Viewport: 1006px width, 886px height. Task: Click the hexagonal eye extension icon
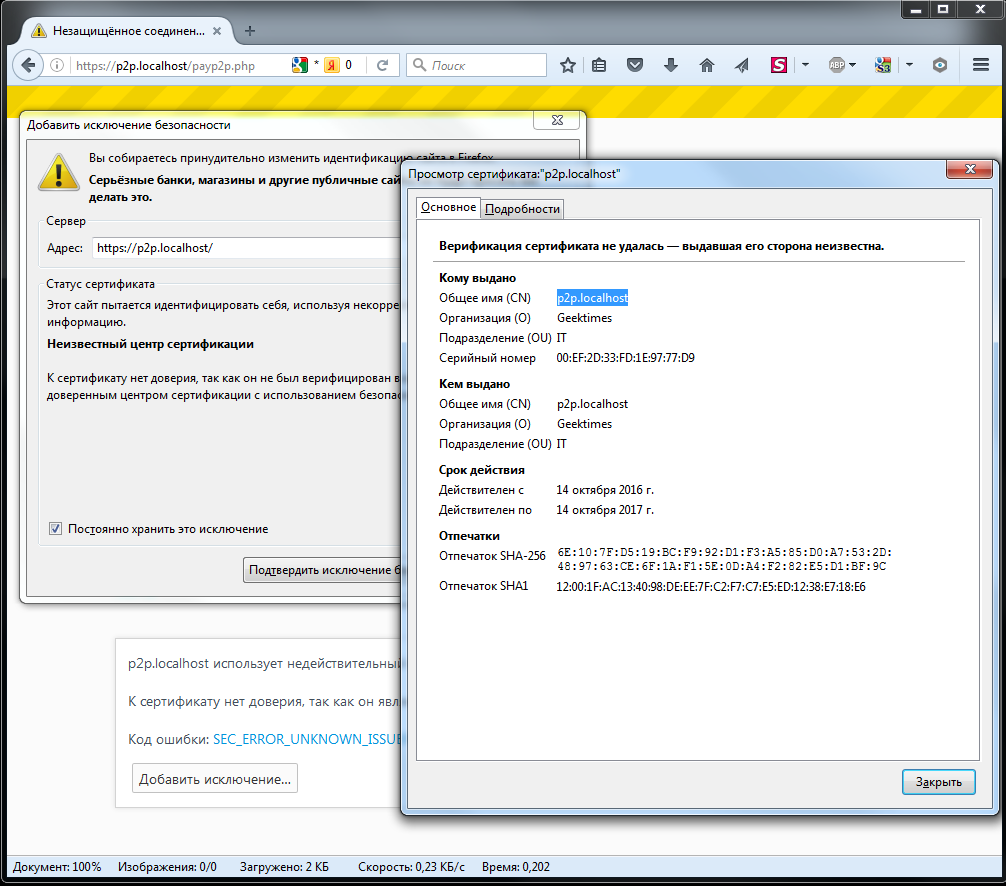pos(940,65)
